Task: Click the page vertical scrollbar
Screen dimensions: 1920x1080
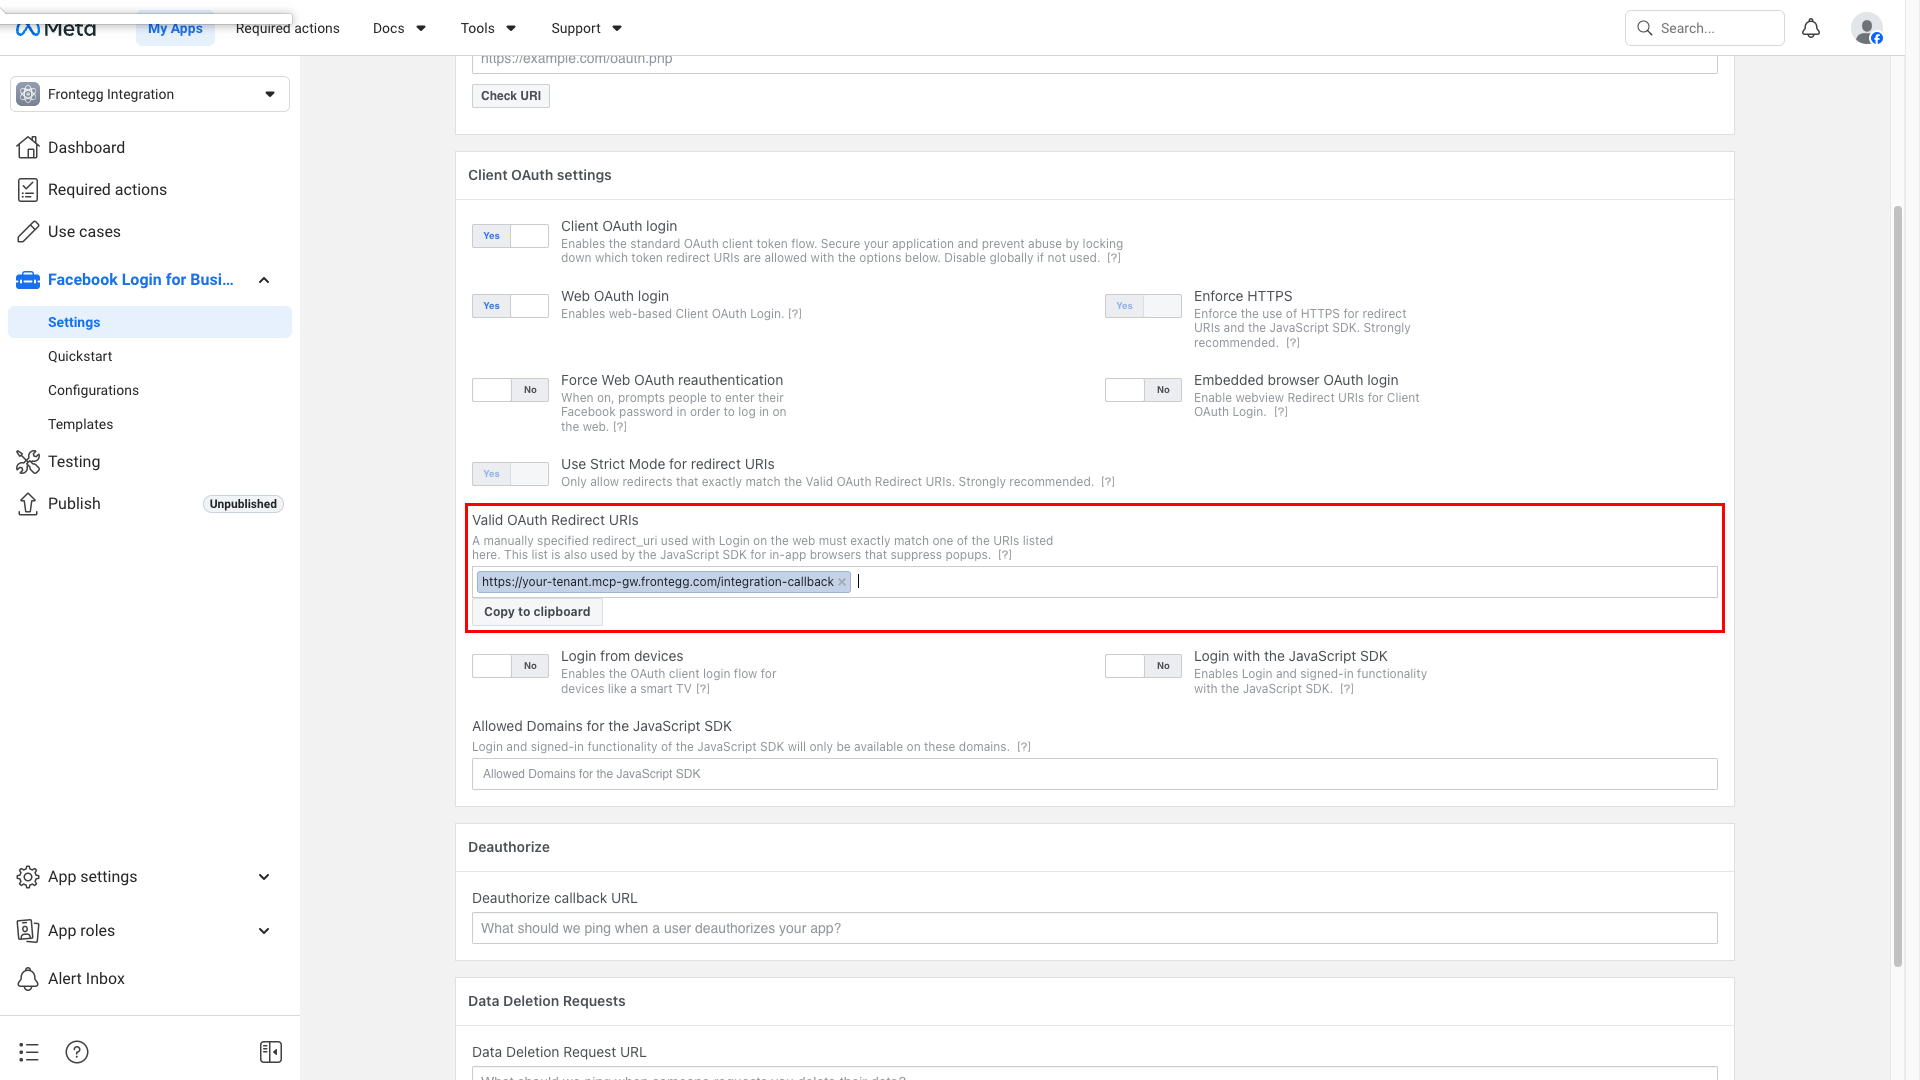Action: pyautogui.click(x=1898, y=586)
